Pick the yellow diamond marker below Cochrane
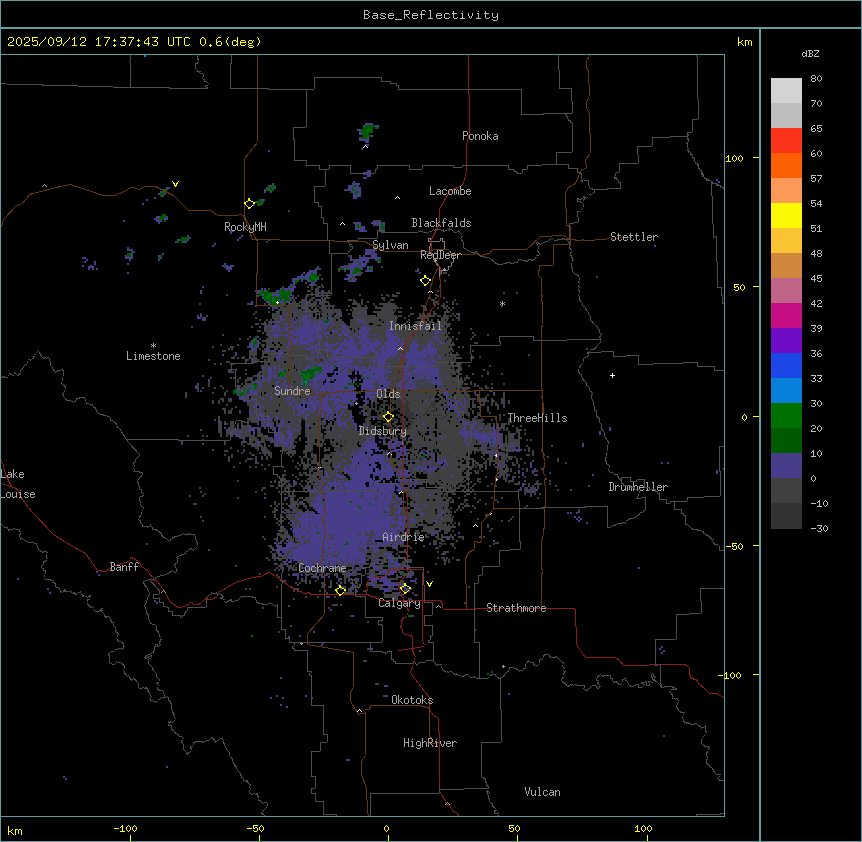This screenshot has height=842, width=862. (340, 590)
